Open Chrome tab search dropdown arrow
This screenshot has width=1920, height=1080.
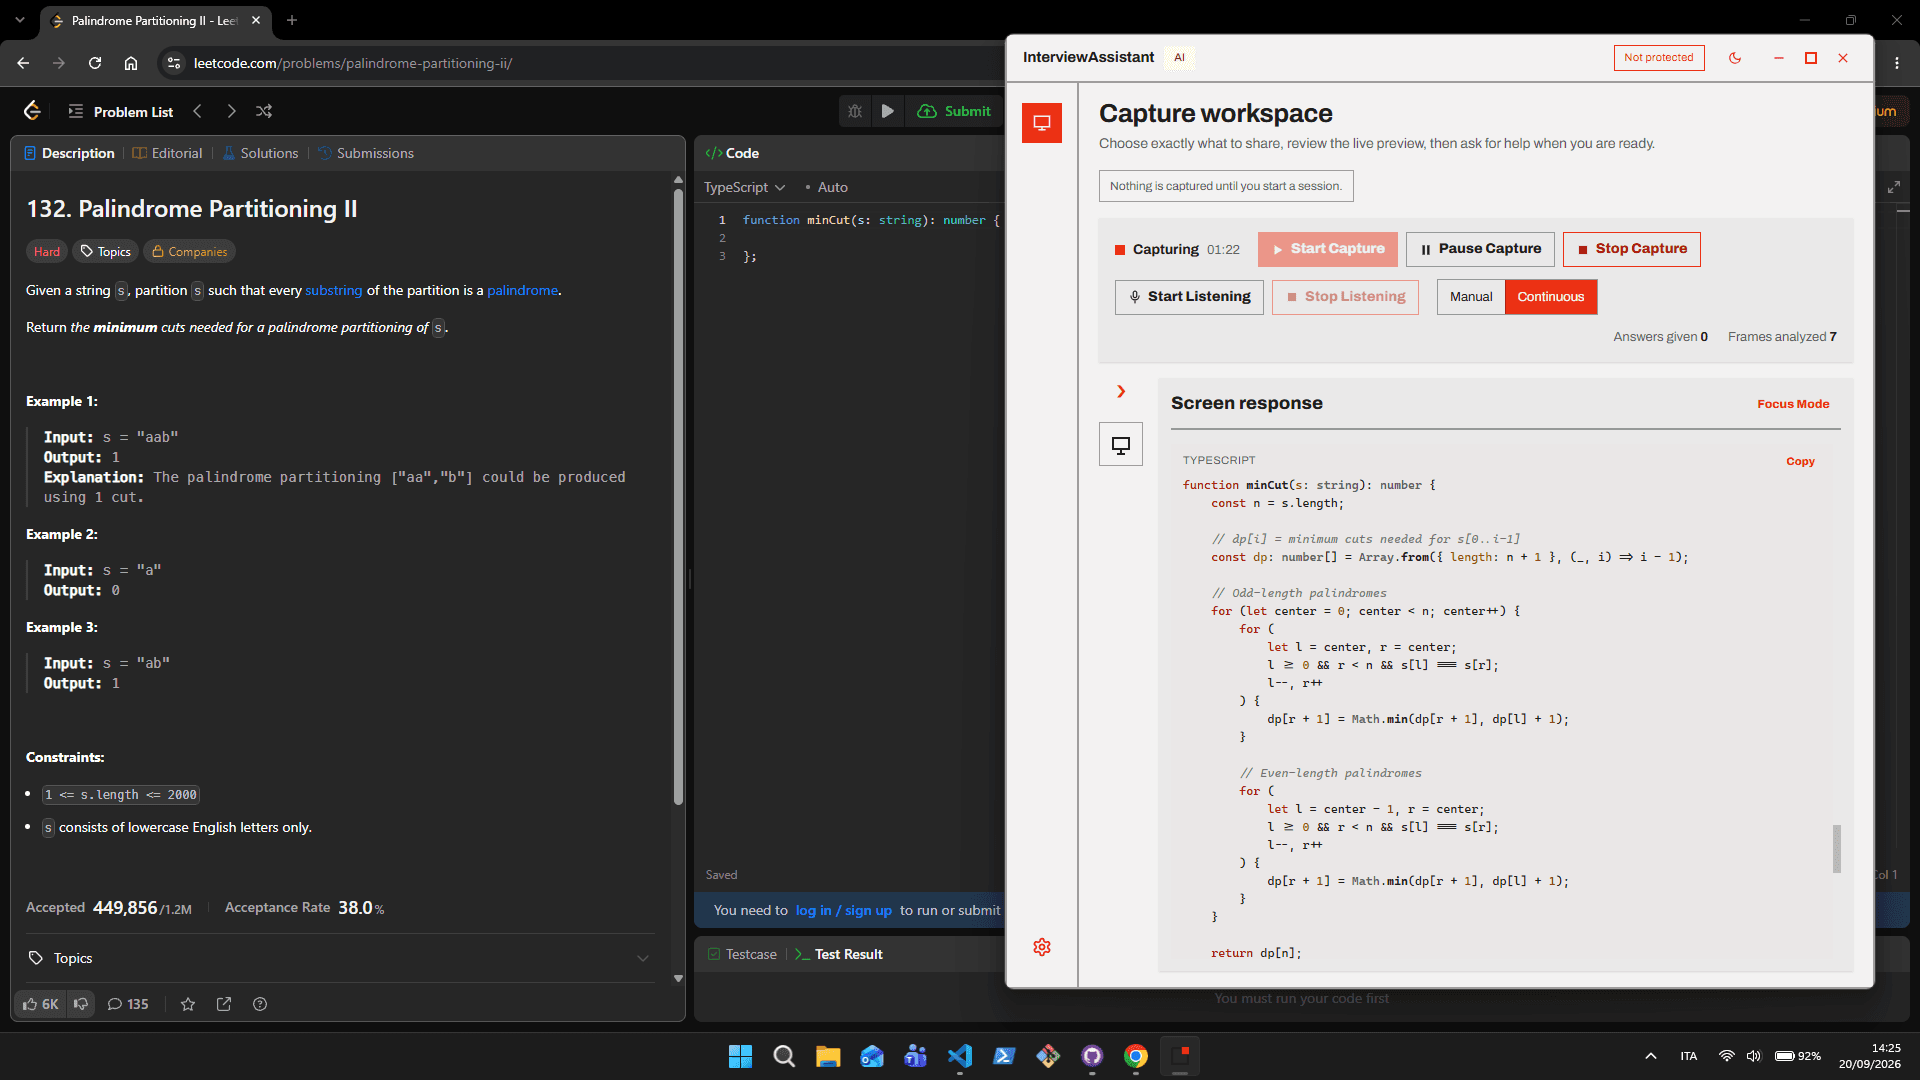20,20
